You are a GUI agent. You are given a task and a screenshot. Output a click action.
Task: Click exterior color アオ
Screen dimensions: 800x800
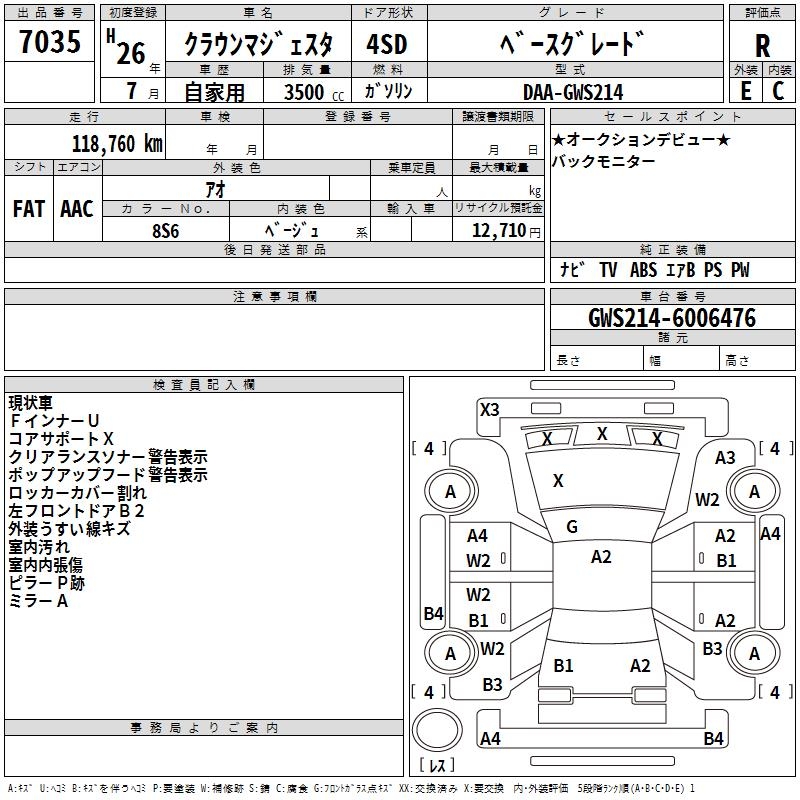[x=215, y=190]
